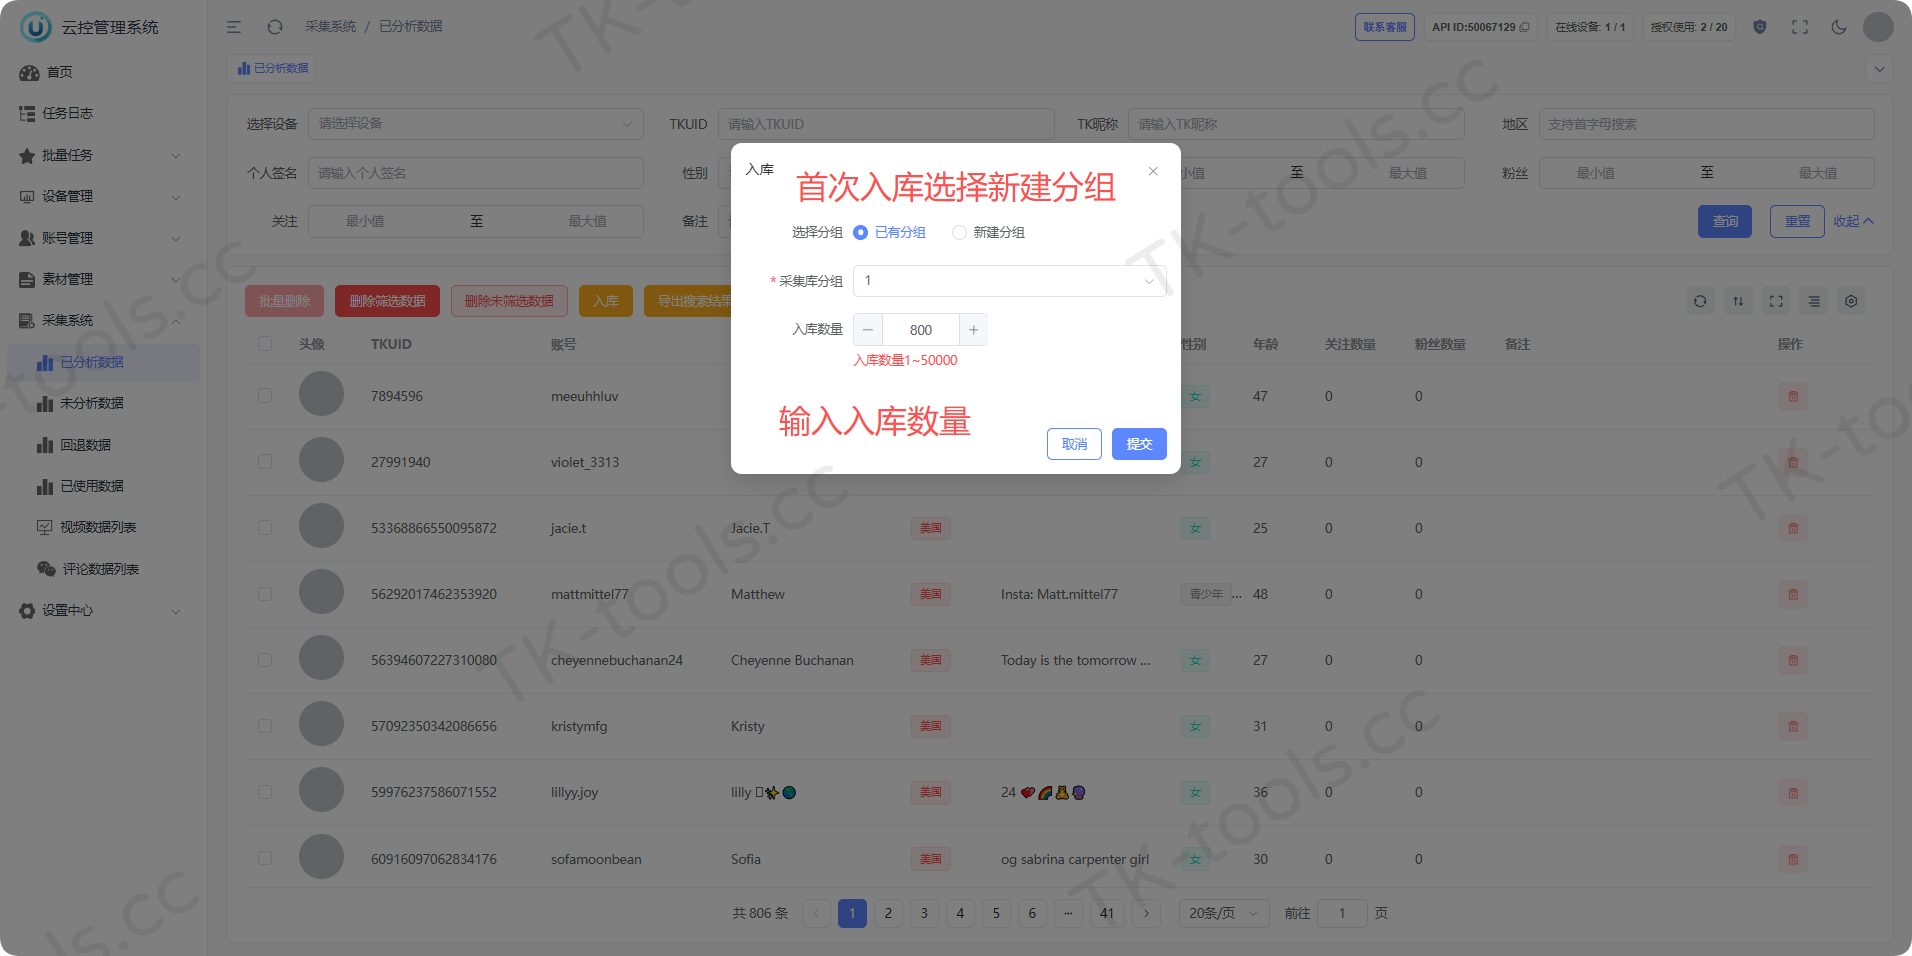Viewport: 1912px width, 956px height.
Task: Click the table sort arrows icon
Action: click(1738, 301)
